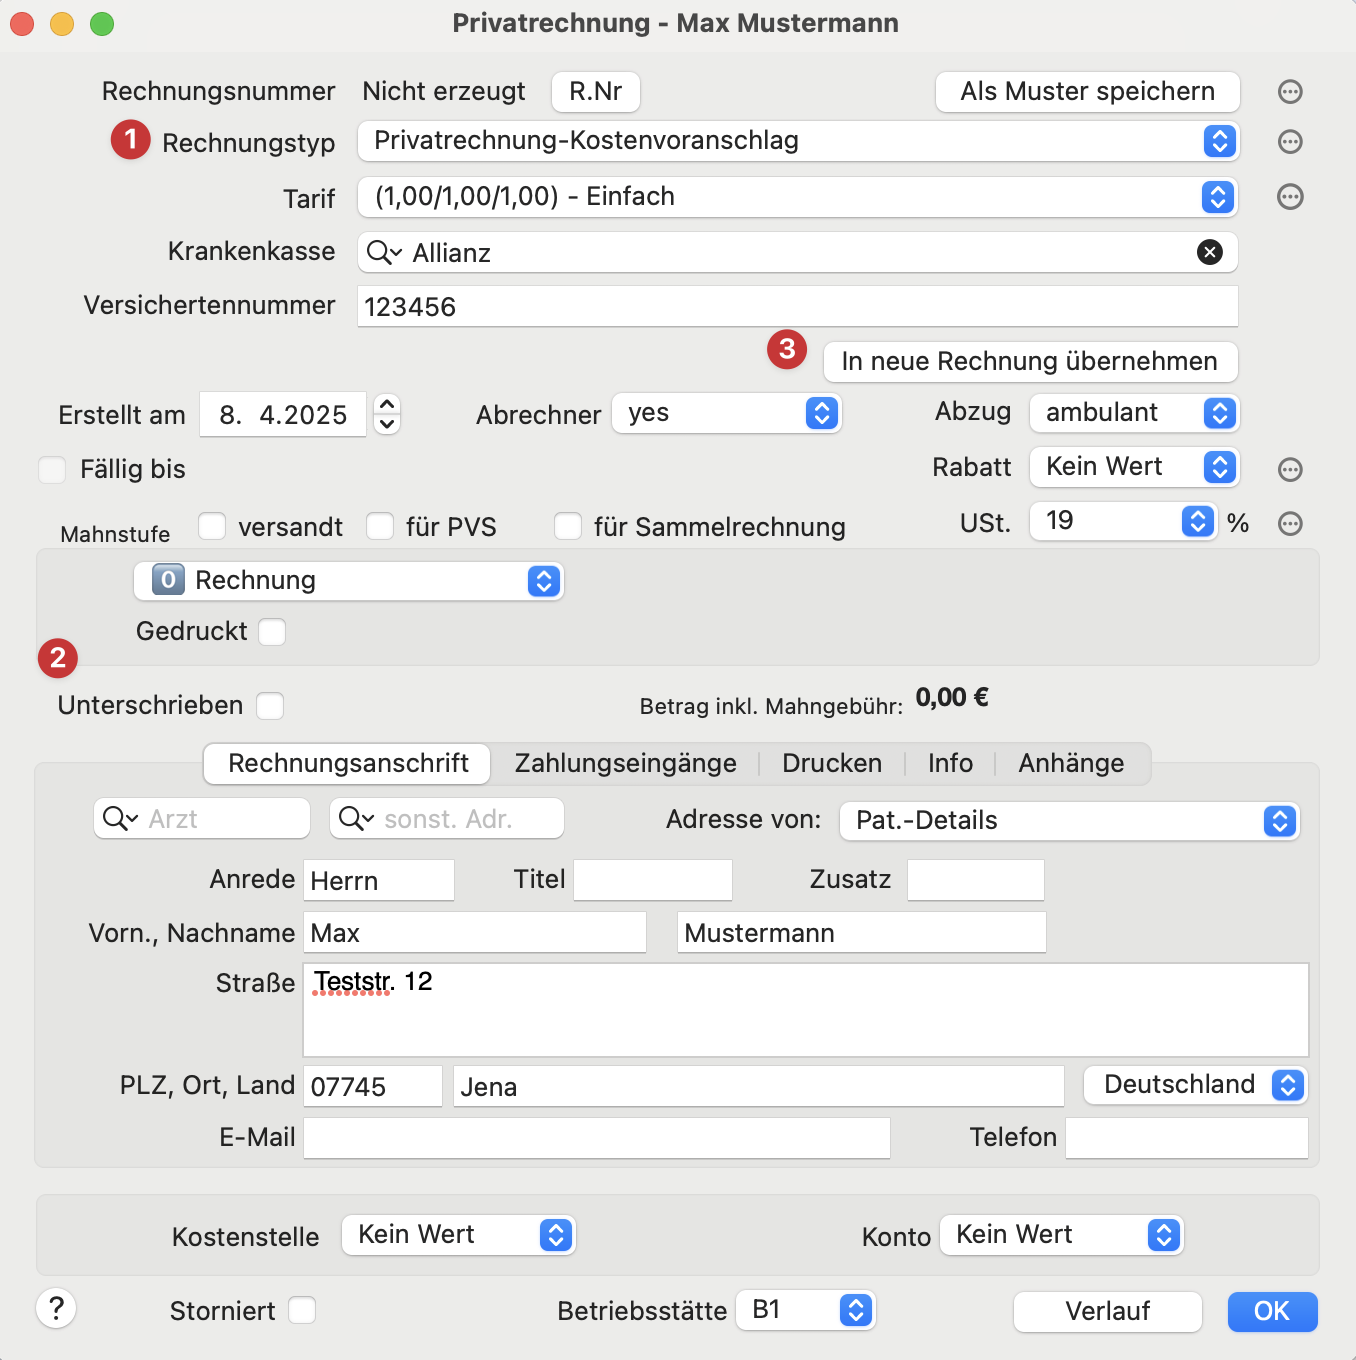Screen dimensions: 1356x1360
Task: Open the help question mark button
Action: pyautogui.click(x=57, y=1308)
